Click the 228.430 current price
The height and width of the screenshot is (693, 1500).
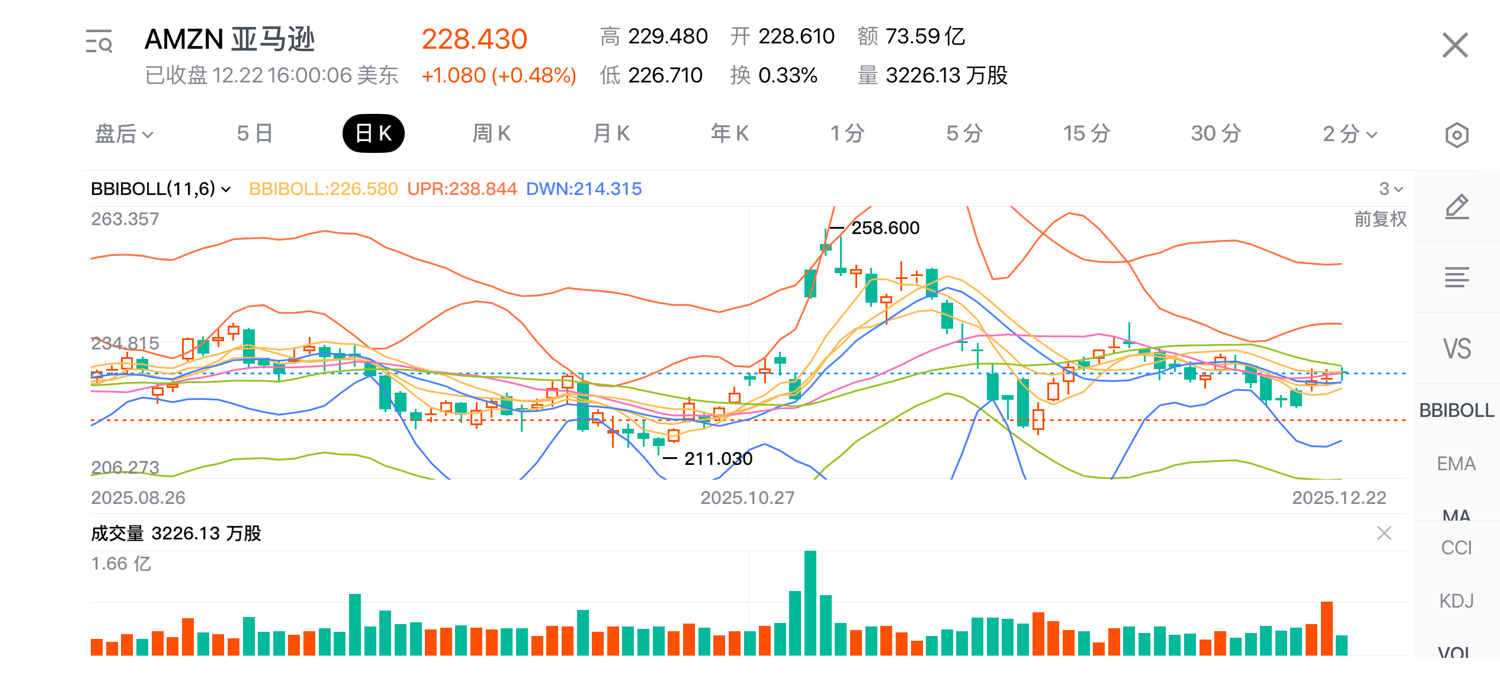tap(474, 39)
